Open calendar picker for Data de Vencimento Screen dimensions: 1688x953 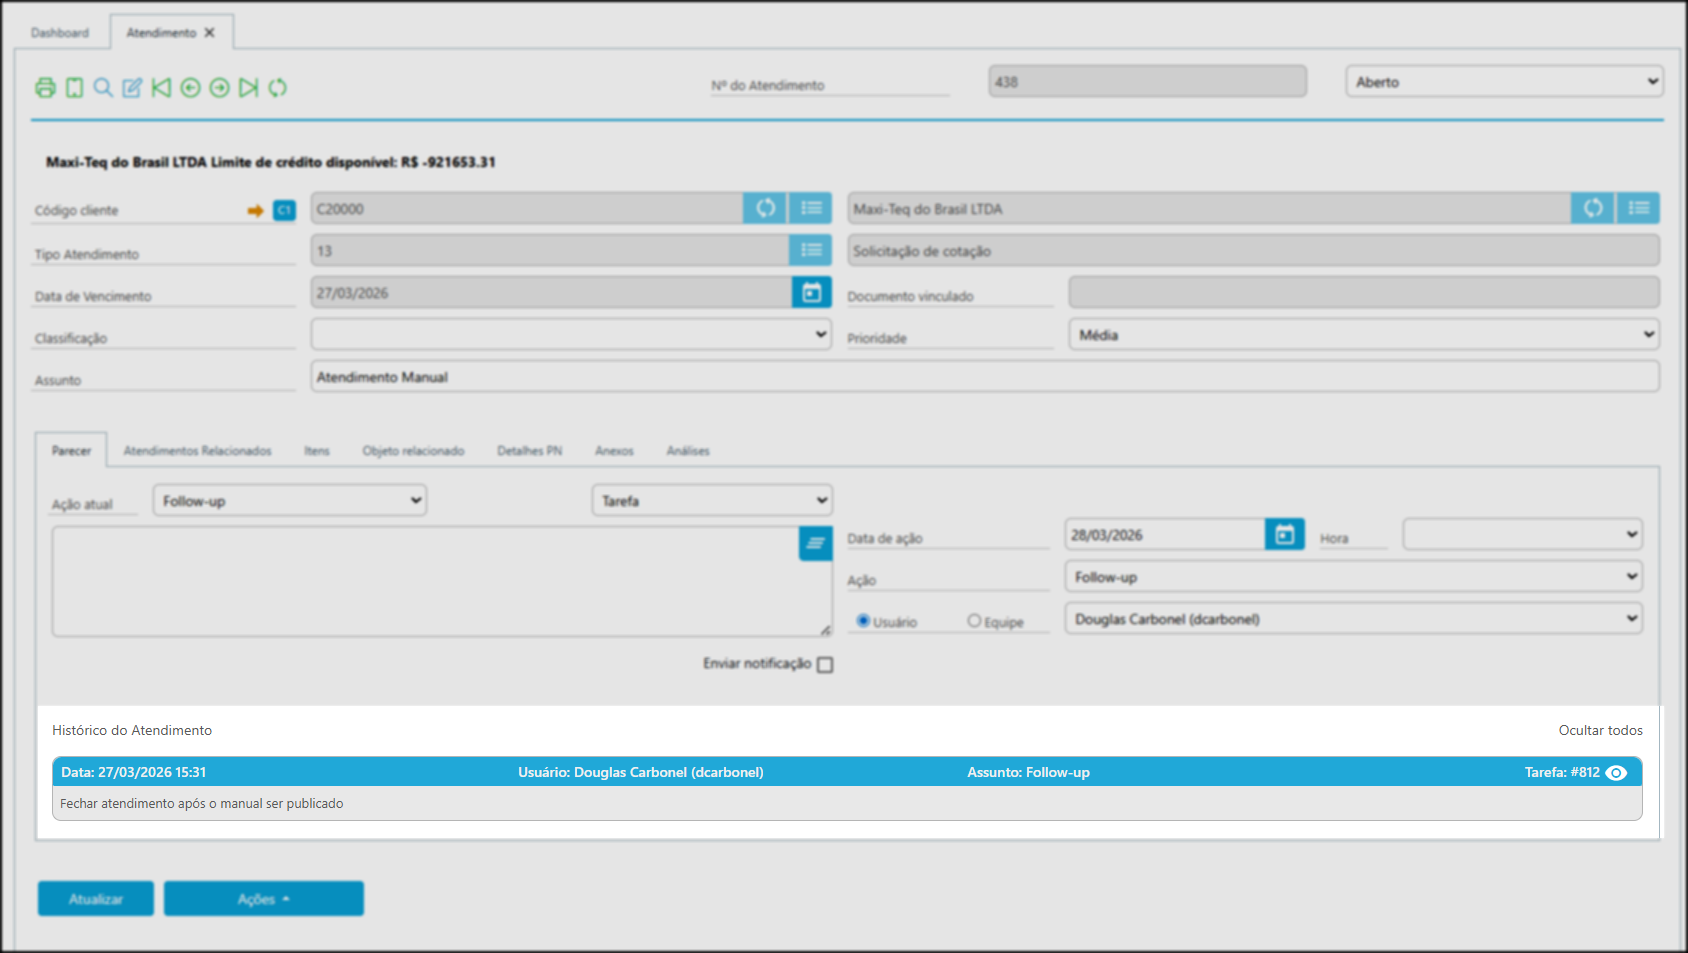(x=811, y=292)
